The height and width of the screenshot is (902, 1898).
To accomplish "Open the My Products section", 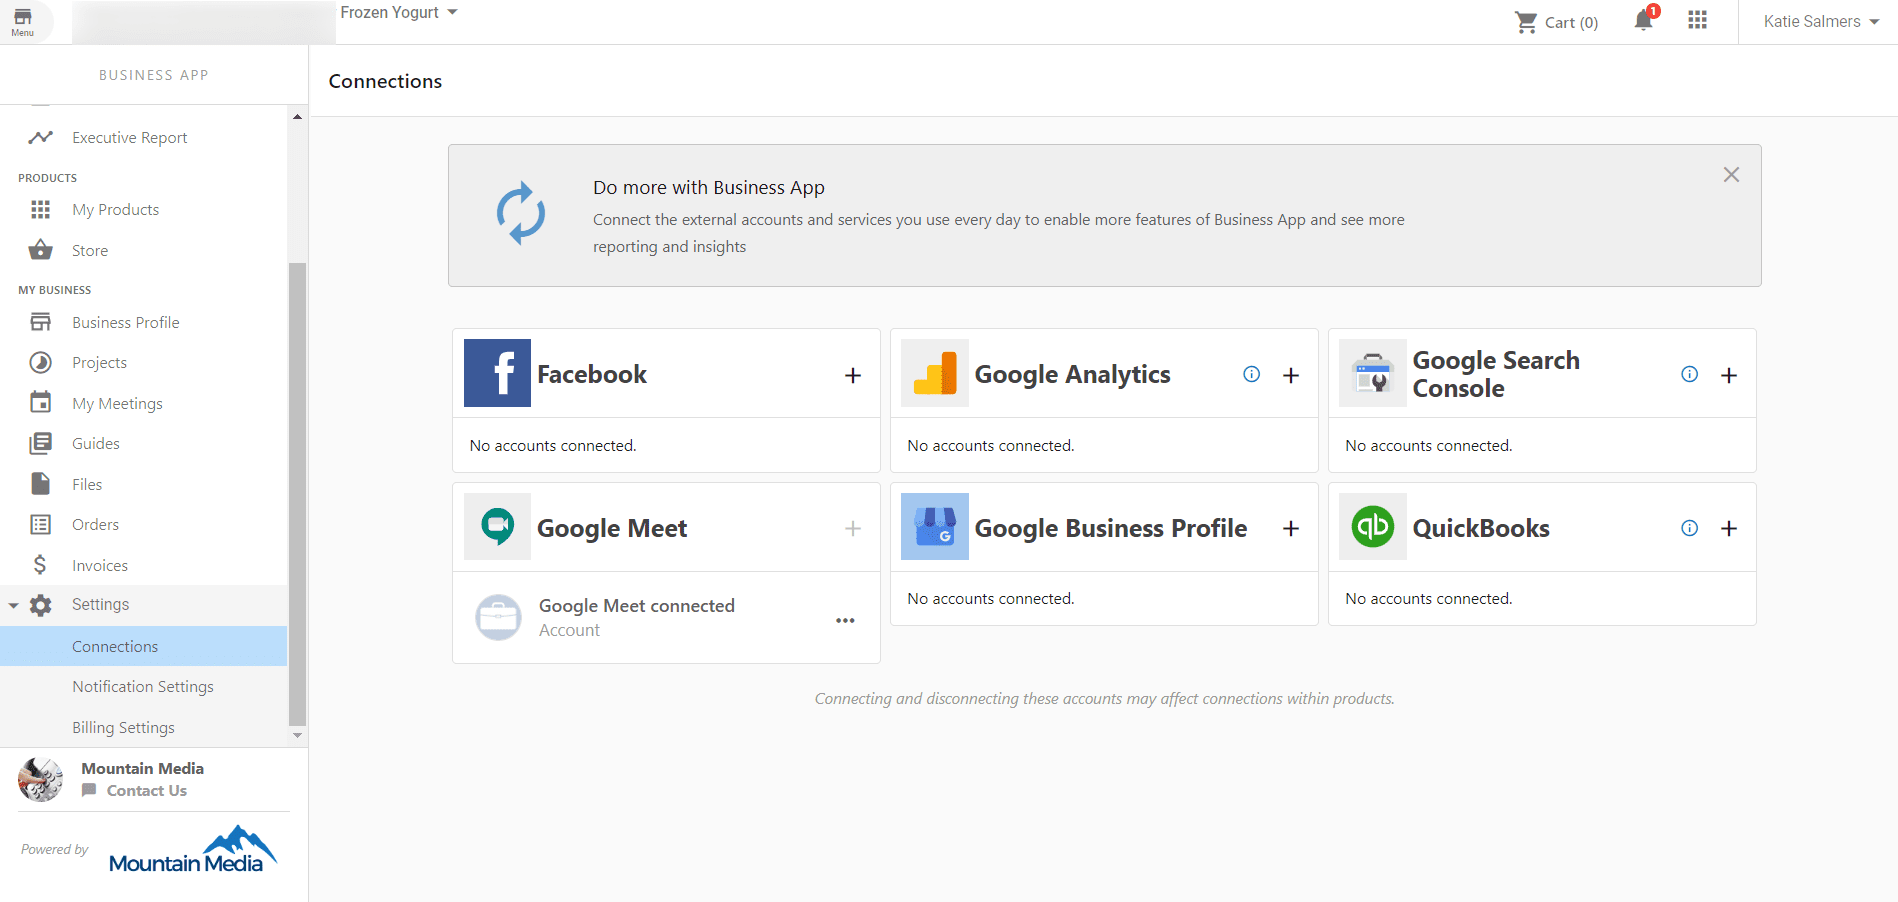I will tap(115, 209).
